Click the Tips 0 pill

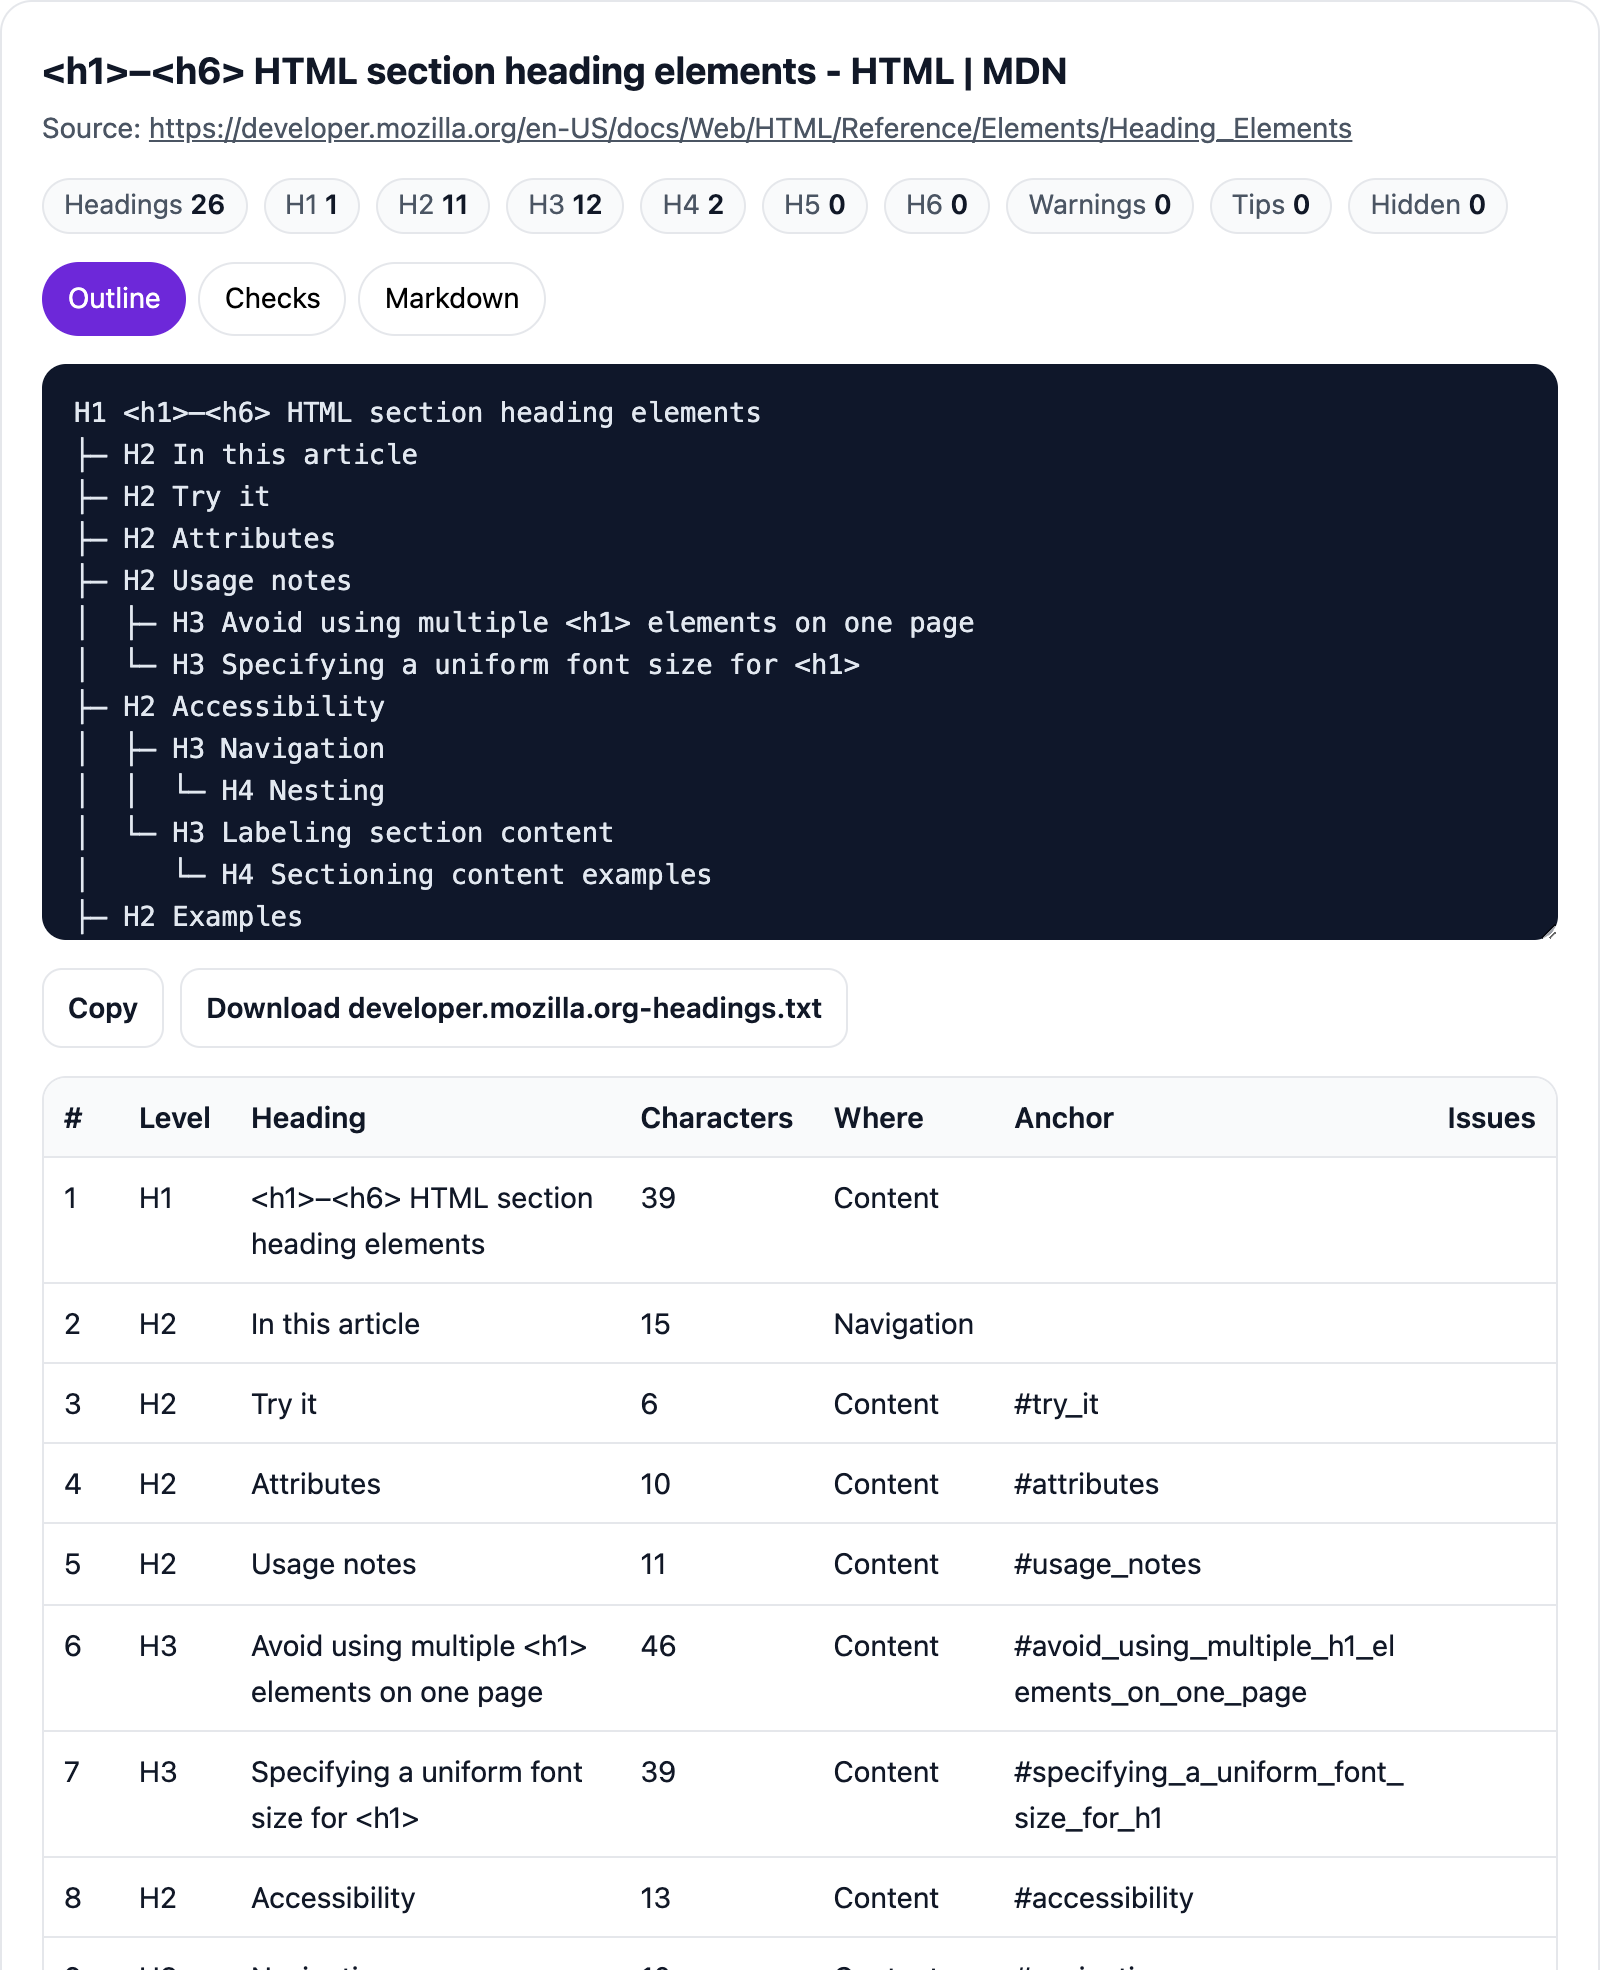(1271, 205)
